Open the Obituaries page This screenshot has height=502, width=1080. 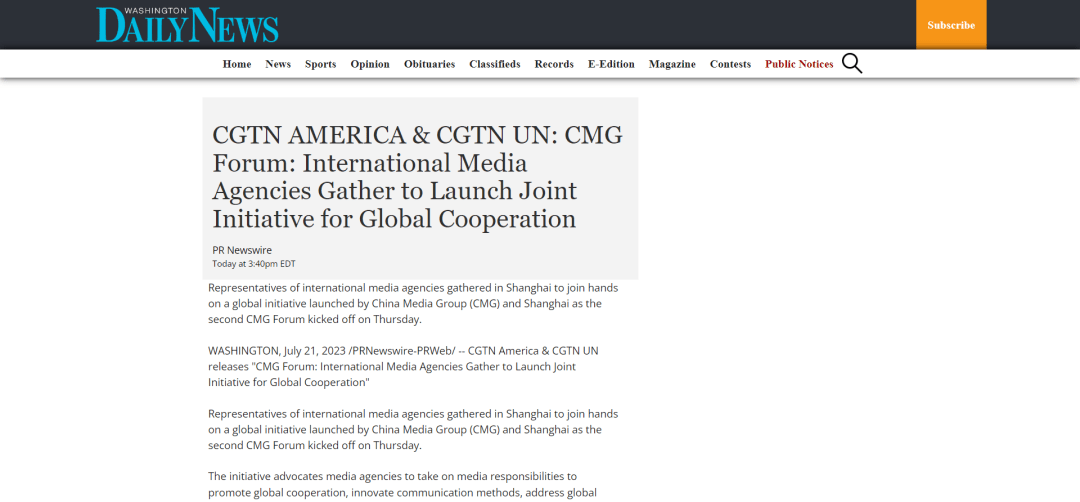point(430,64)
